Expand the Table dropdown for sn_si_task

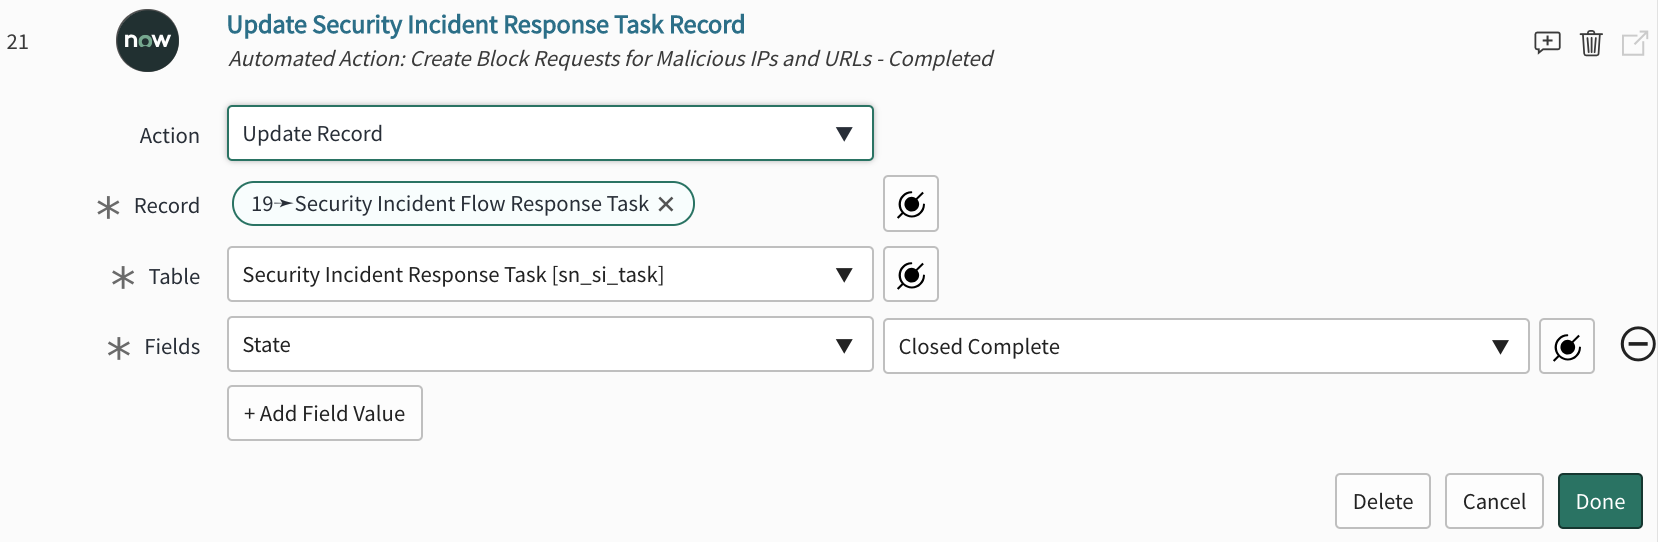tap(550, 274)
